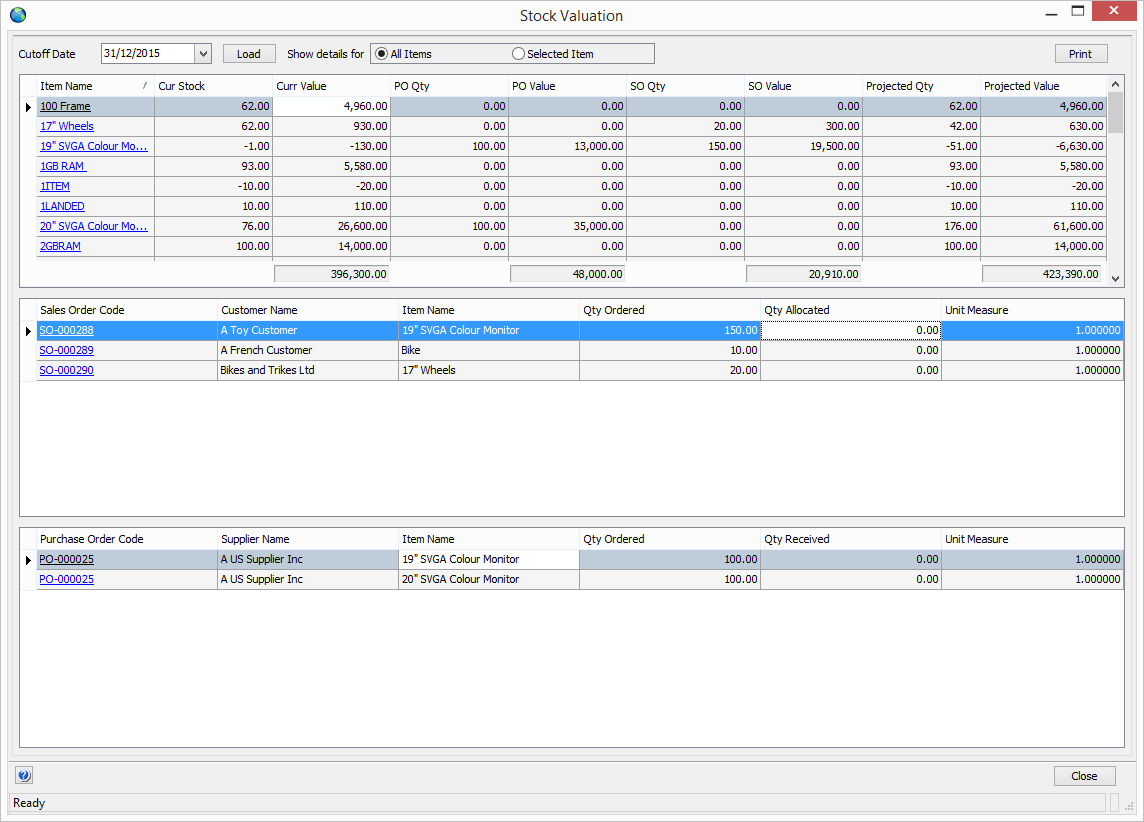The width and height of the screenshot is (1144, 822).
Task: Select the Selected Item radio button
Action: pyautogui.click(x=518, y=54)
